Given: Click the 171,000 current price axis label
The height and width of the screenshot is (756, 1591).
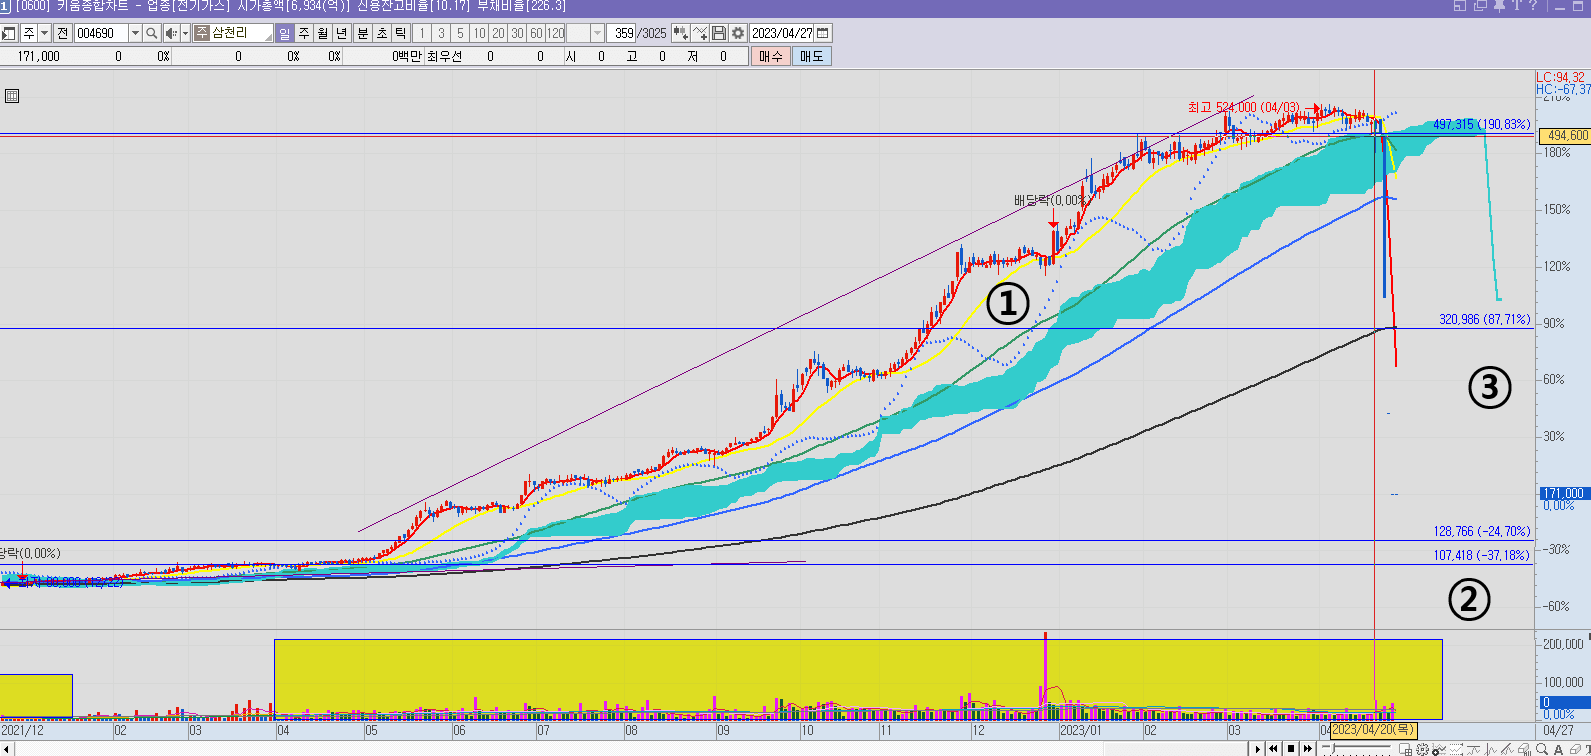Looking at the screenshot, I should click(1563, 493).
